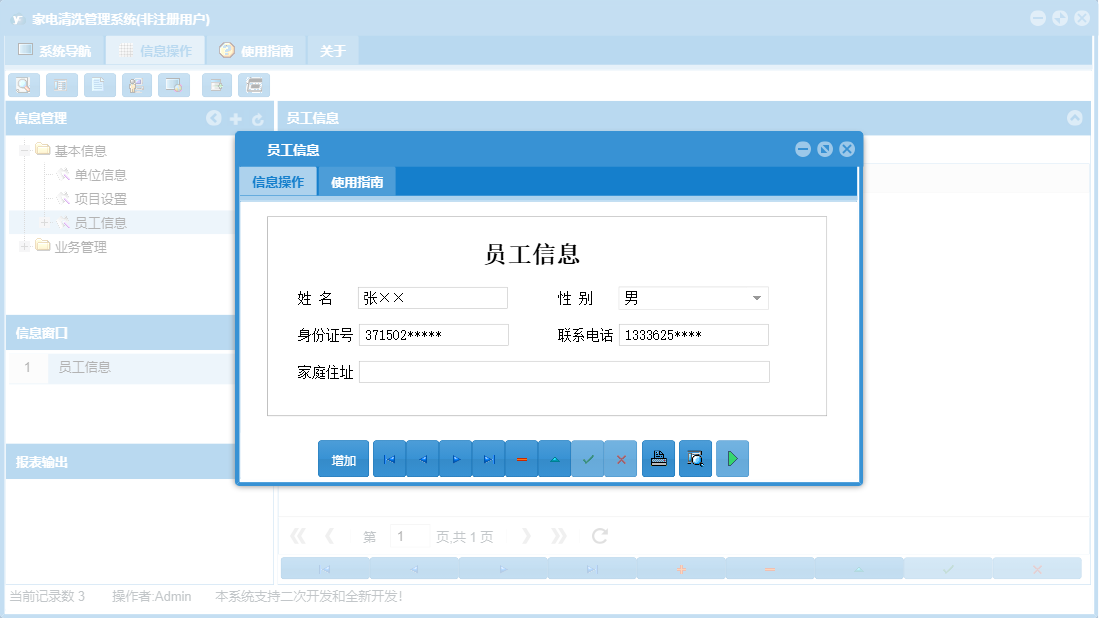
Task: Click the 增加 button to add record
Action: point(343,458)
